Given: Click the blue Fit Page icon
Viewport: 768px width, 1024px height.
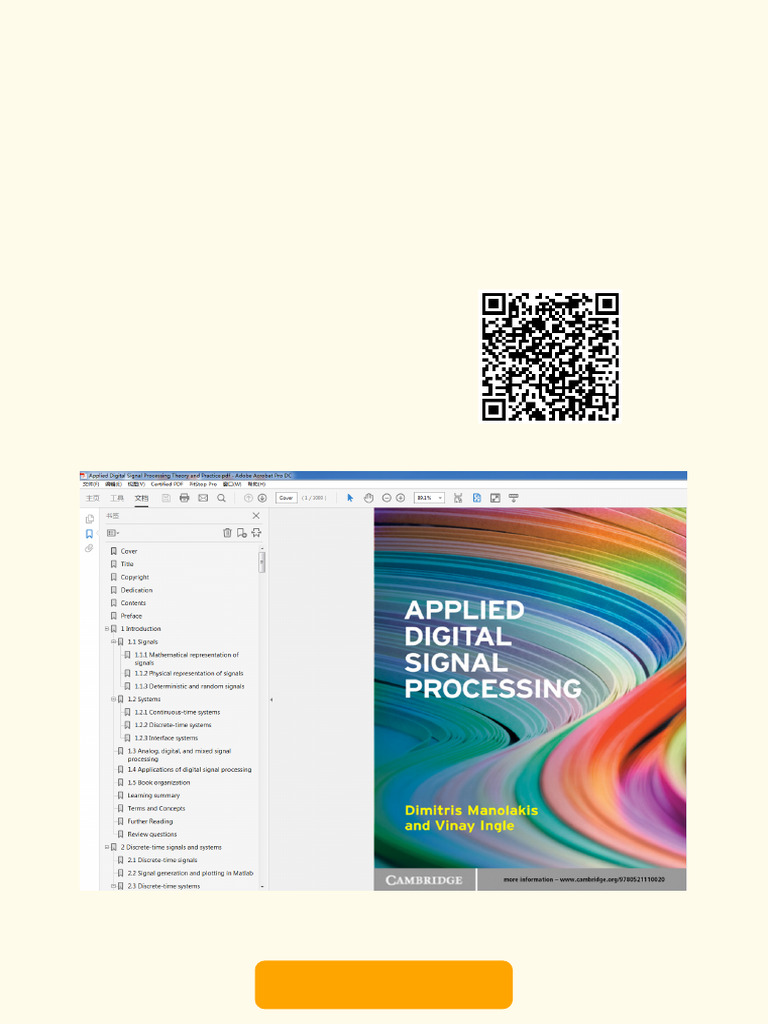Looking at the screenshot, I should click(x=477, y=498).
